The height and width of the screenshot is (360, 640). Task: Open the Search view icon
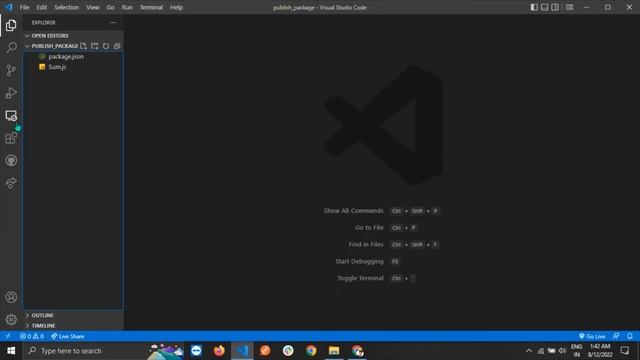(11, 48)
